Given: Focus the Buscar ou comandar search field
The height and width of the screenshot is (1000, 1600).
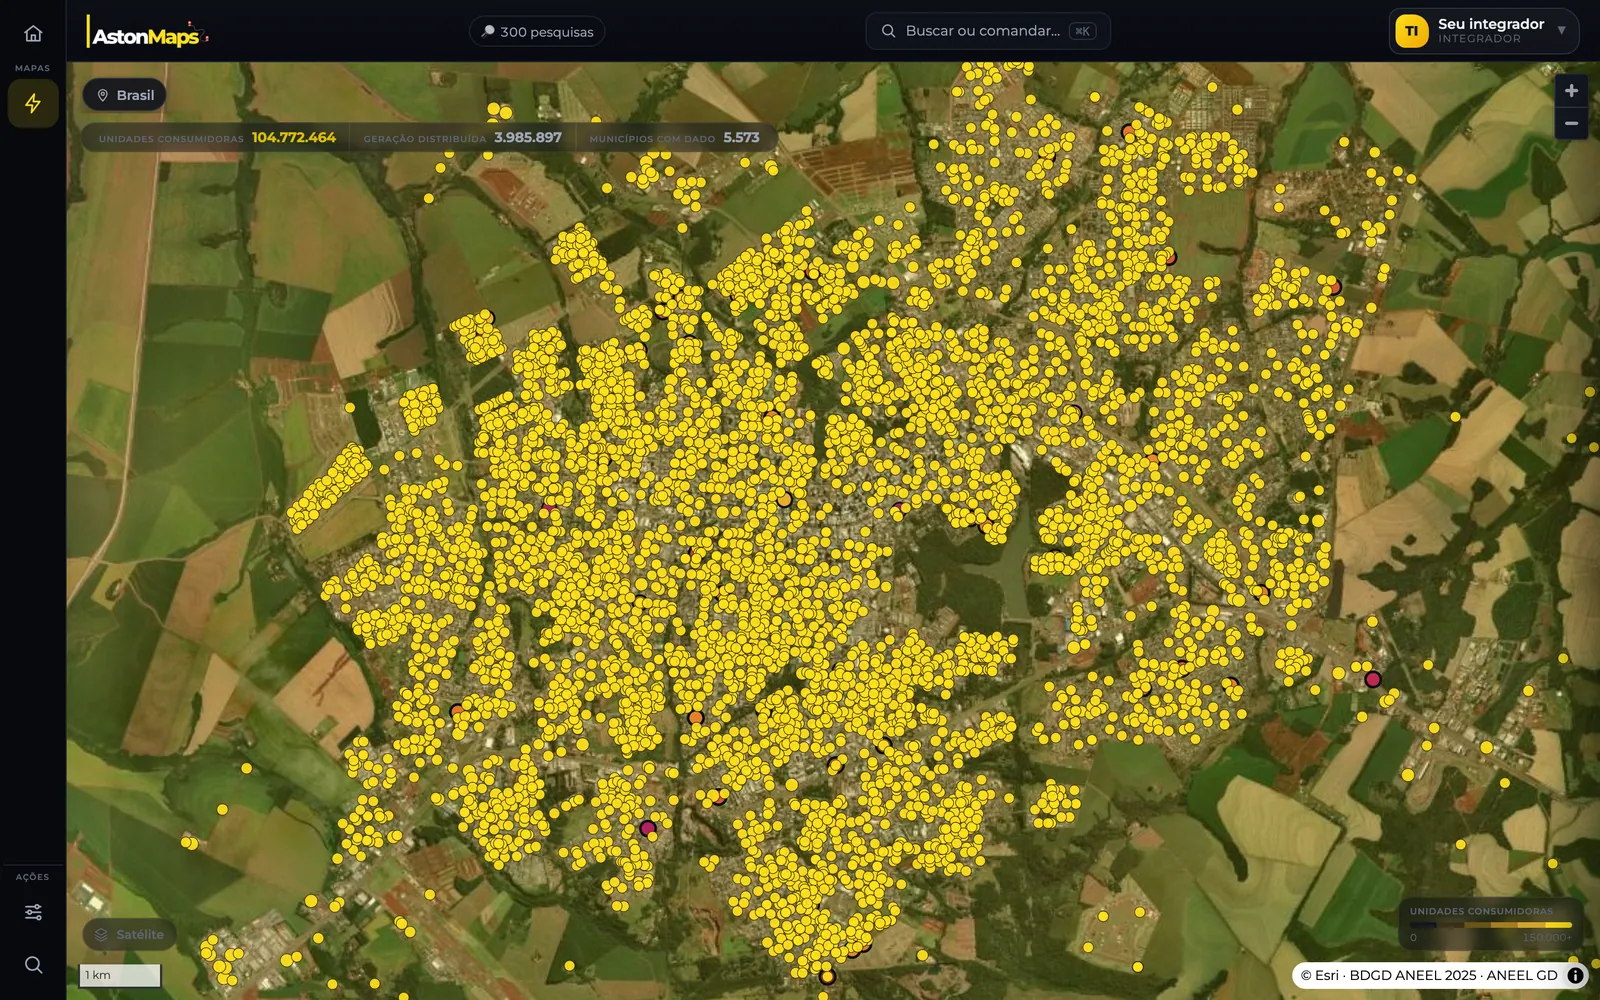Looking at the screenshot, I should click(x=987, y=31).
